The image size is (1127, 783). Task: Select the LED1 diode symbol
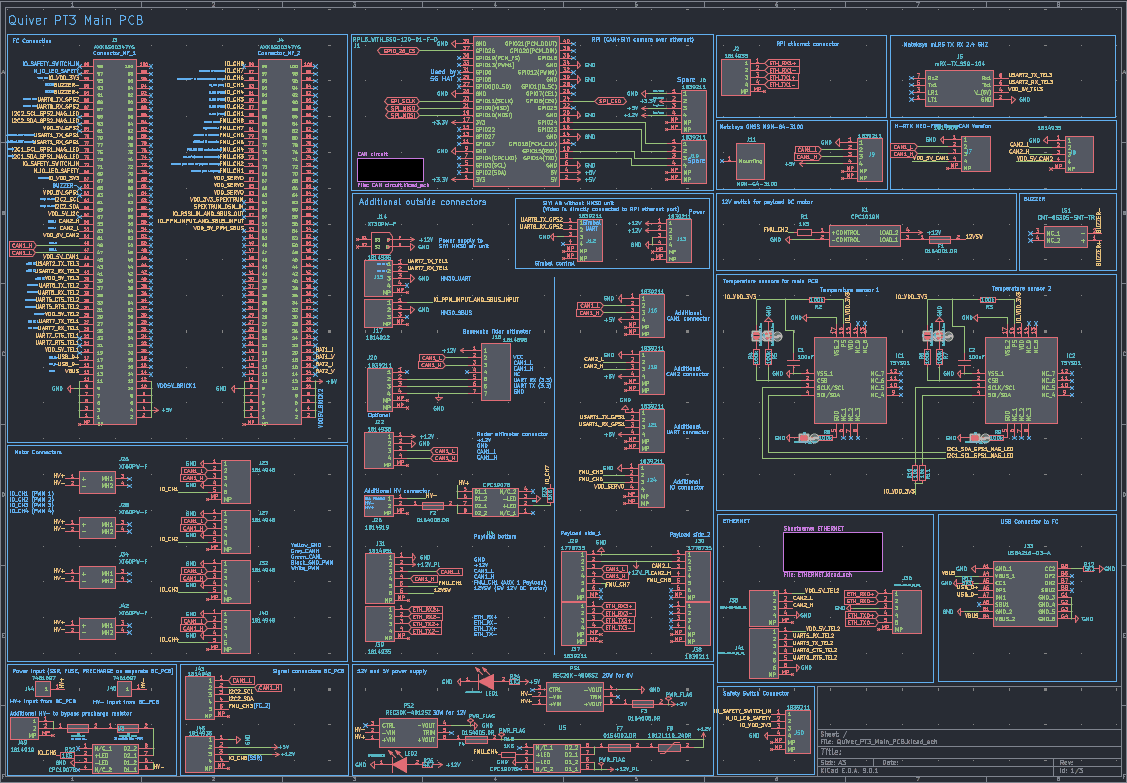click(487, 682)
